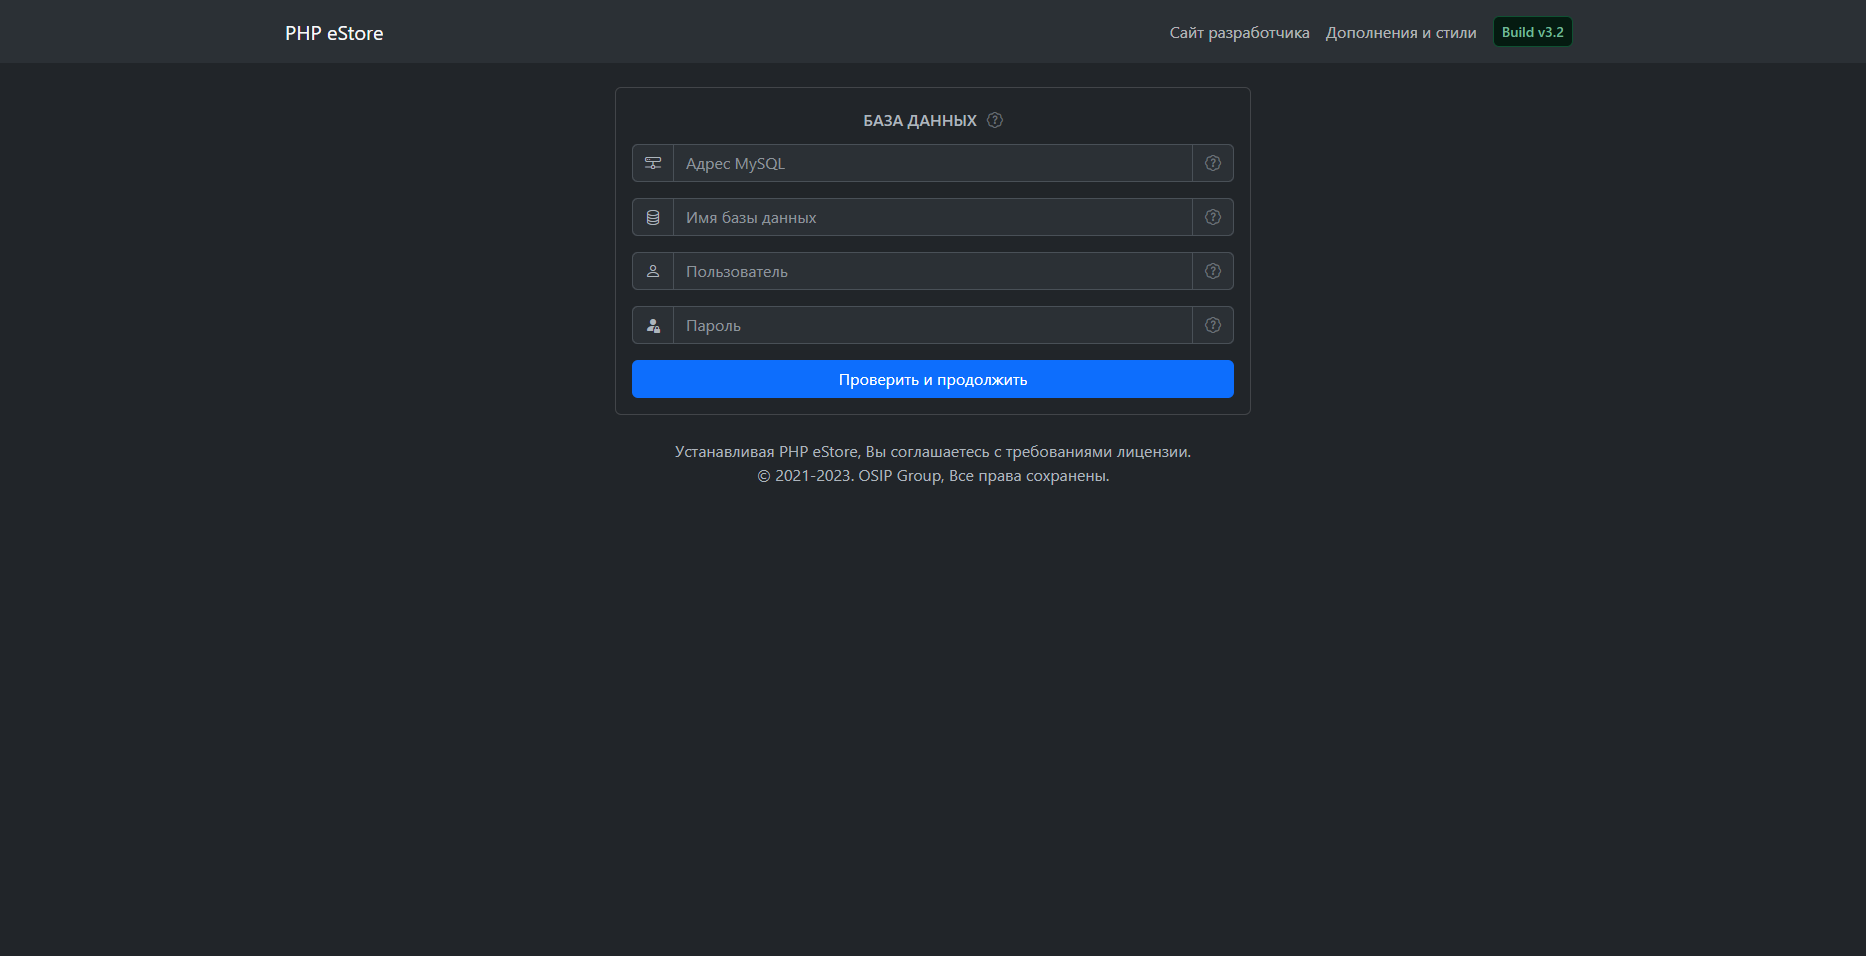Focus the Адрес MySQL input field
Screen dimensions: 1866x956
pyautogui.click(x=932, y=163)
